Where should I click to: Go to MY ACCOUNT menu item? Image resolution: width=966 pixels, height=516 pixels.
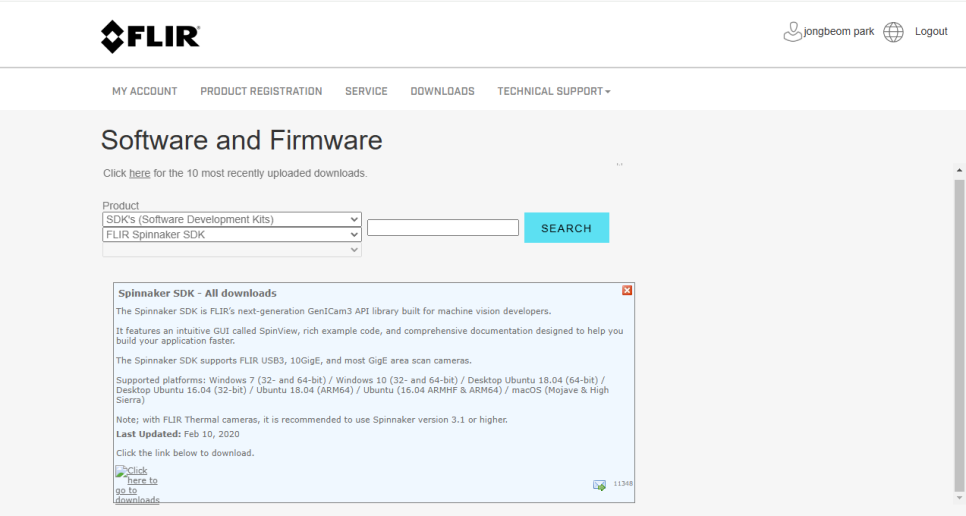pos(145,91)
